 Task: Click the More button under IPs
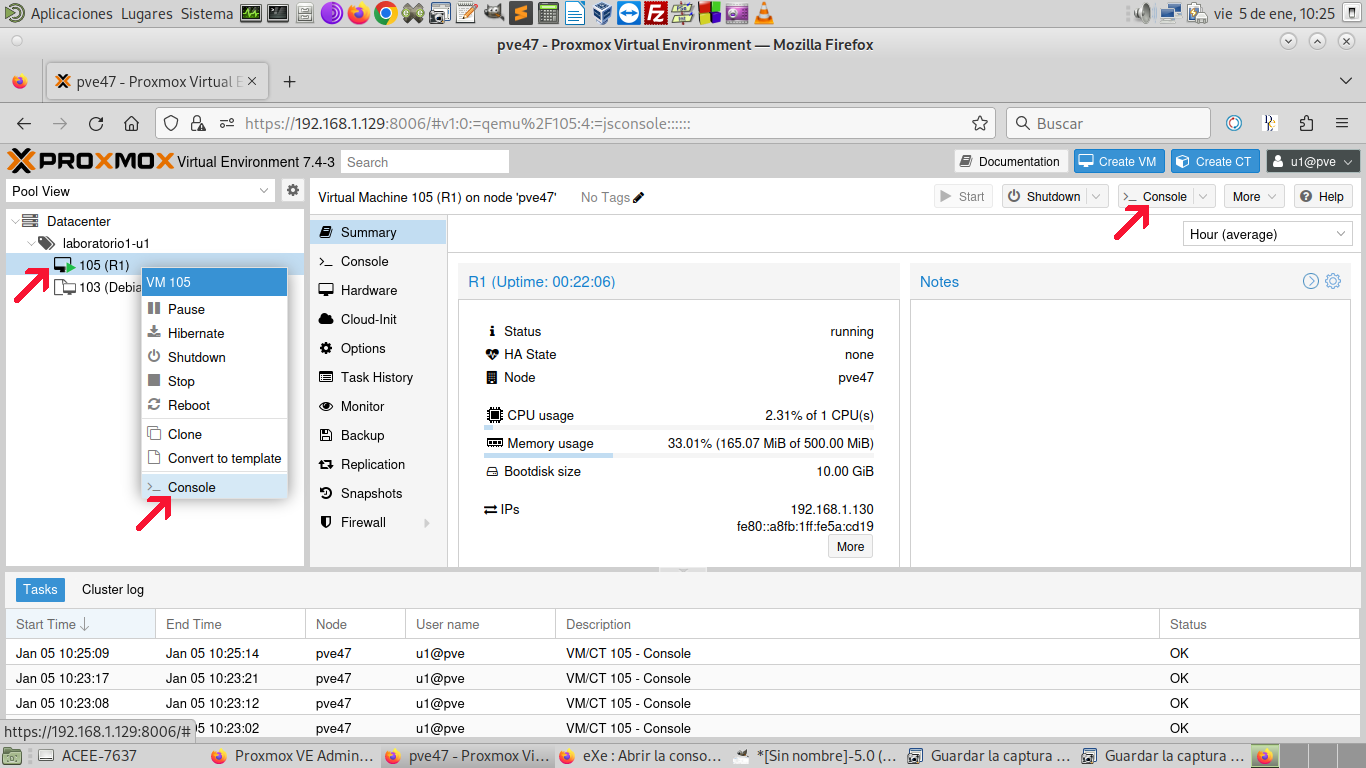click(x=850, y=546)
